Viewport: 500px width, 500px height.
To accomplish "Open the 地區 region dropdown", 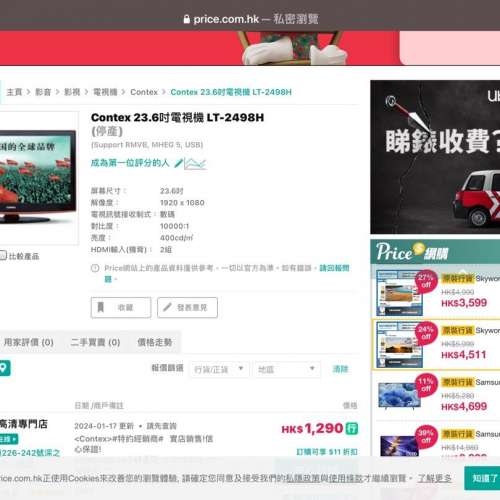I will [287, 369].
